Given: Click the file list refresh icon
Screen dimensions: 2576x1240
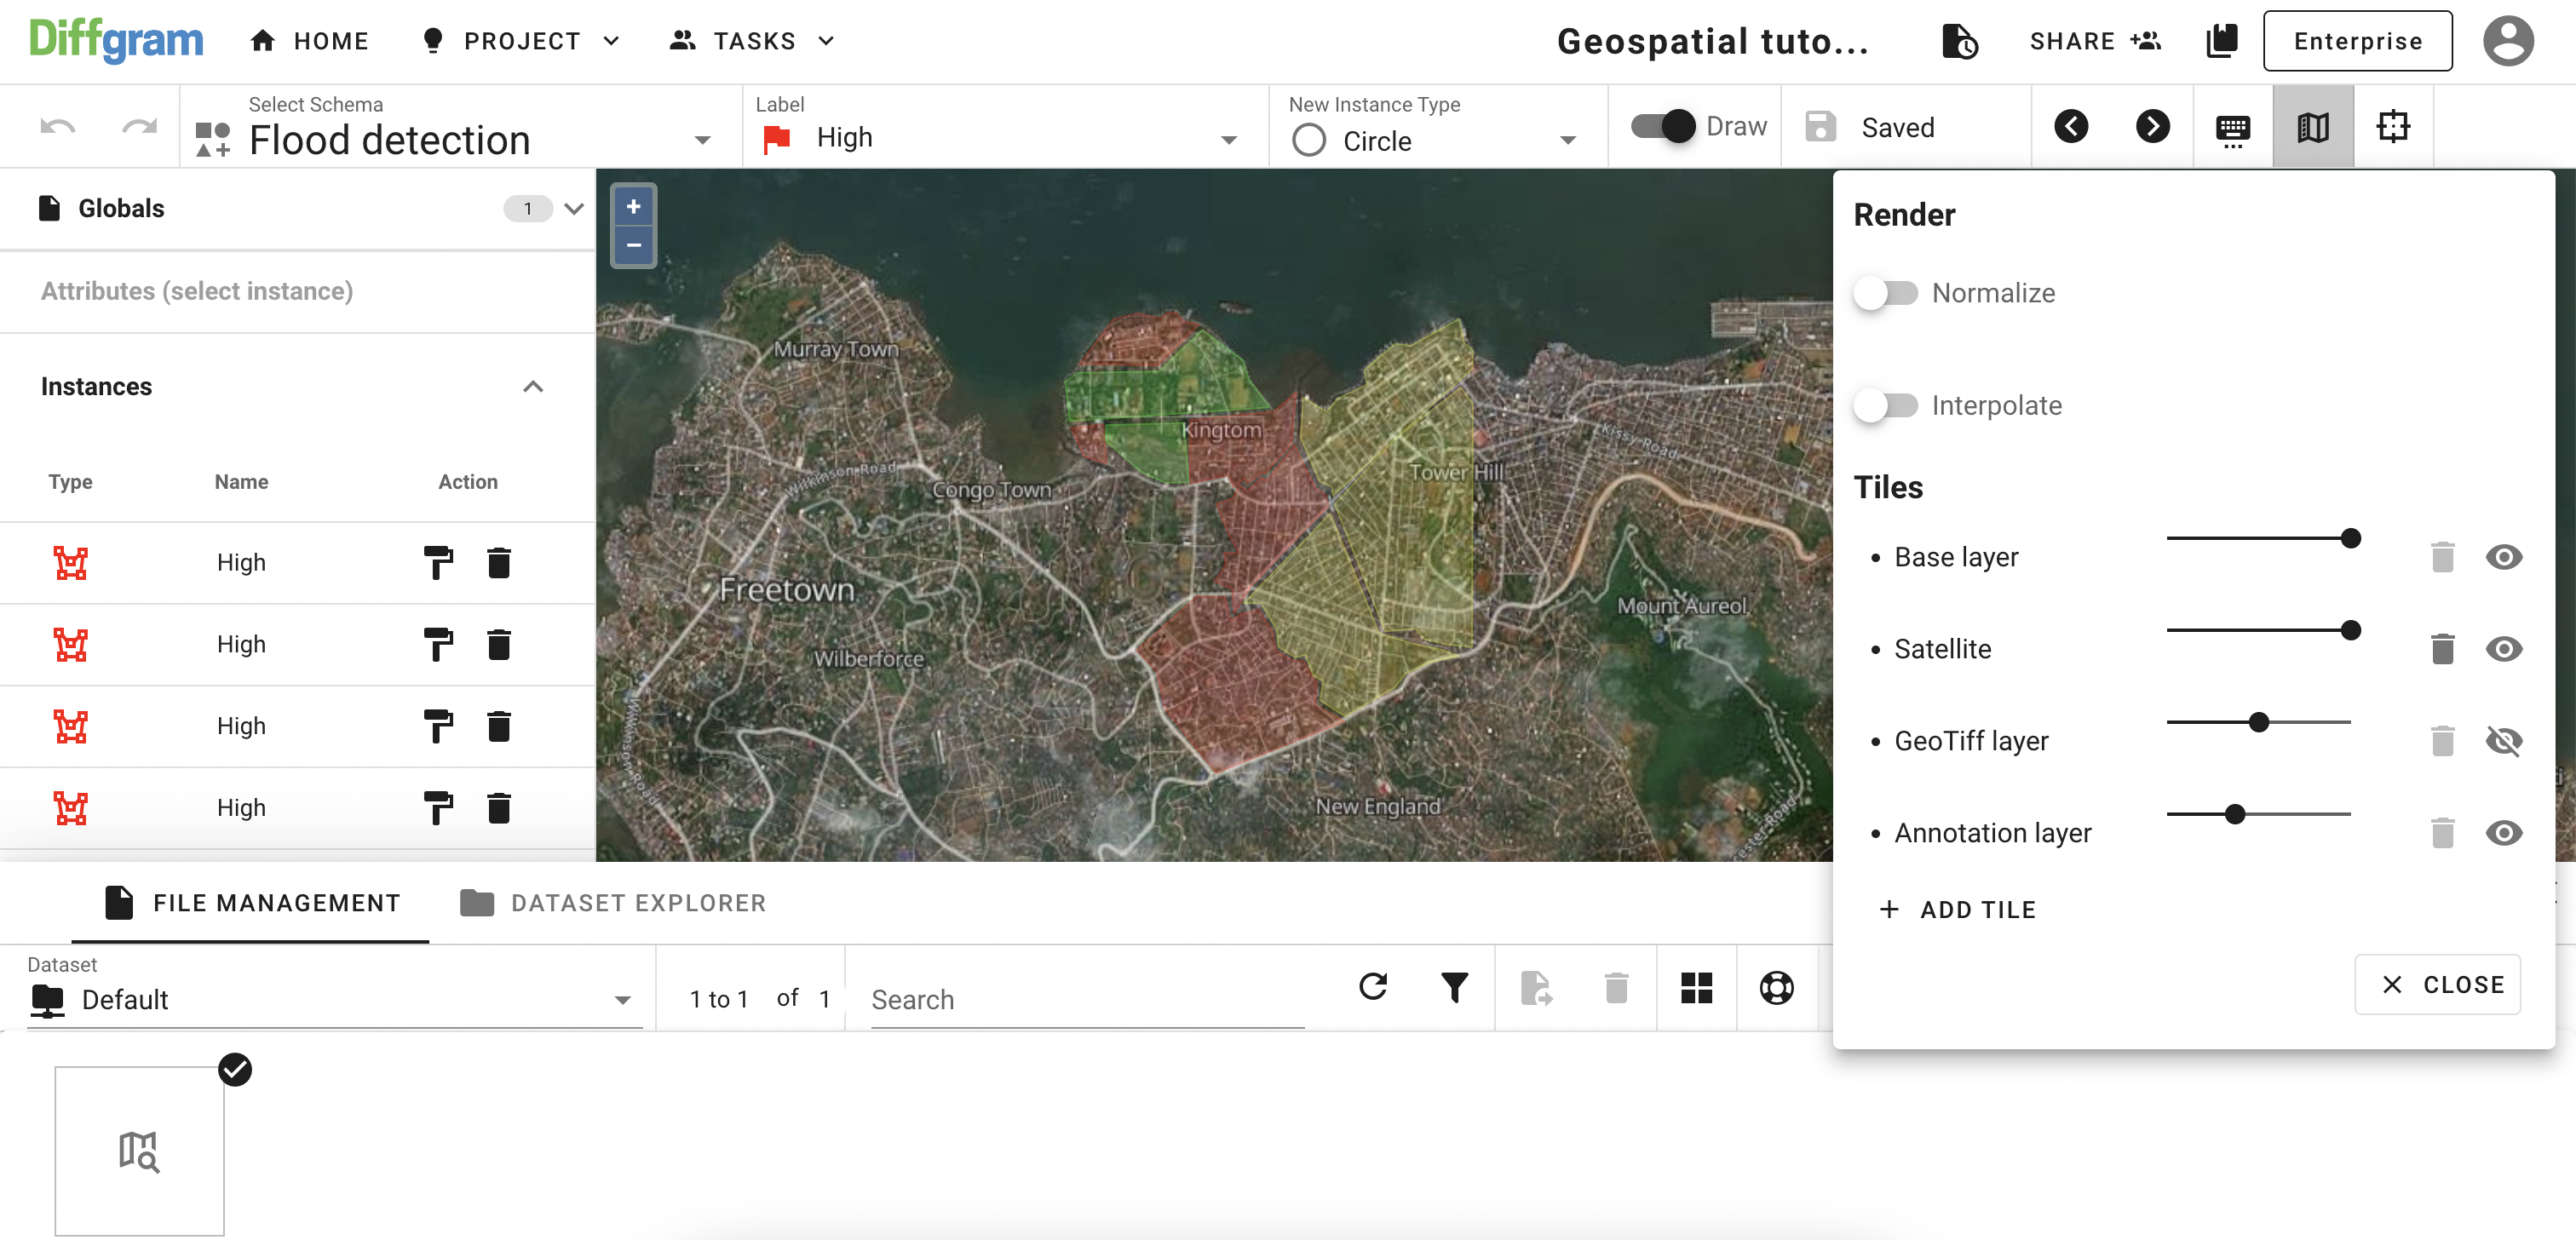Looking at the screenshot, I should point(1373,987).
